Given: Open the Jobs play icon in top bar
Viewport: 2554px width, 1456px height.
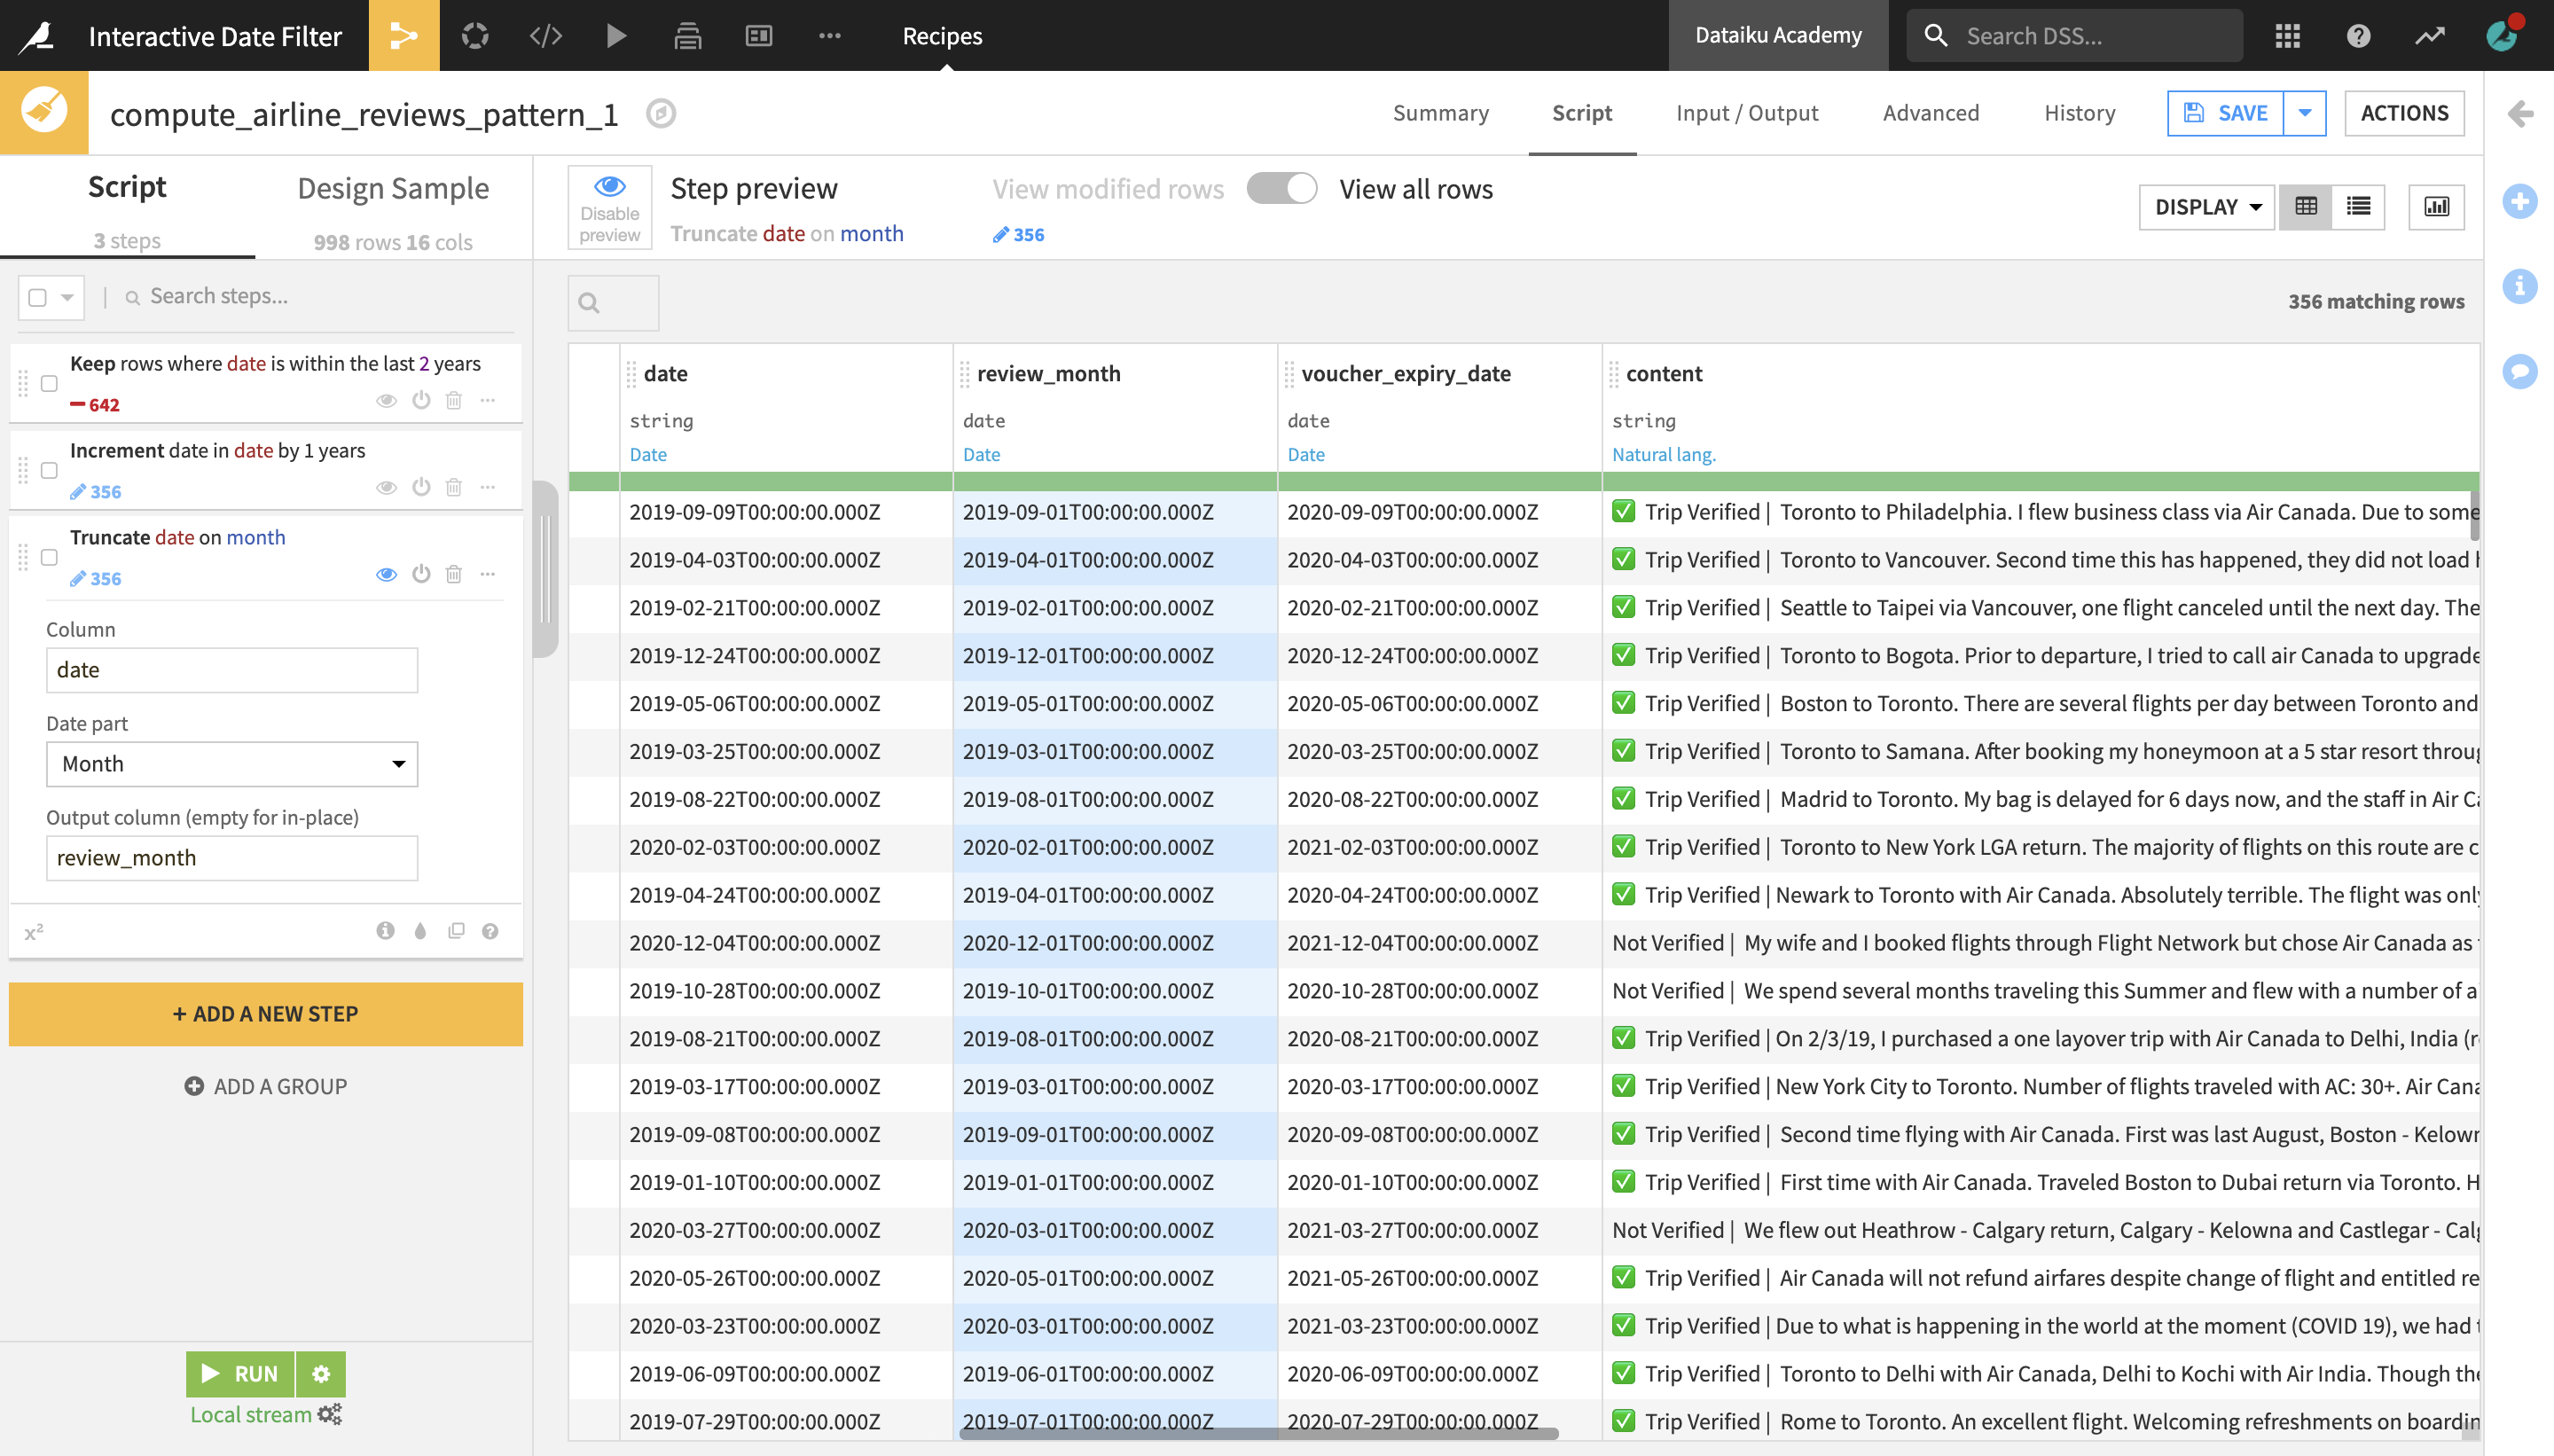Looking at the screenshot, I should point(616,36).
